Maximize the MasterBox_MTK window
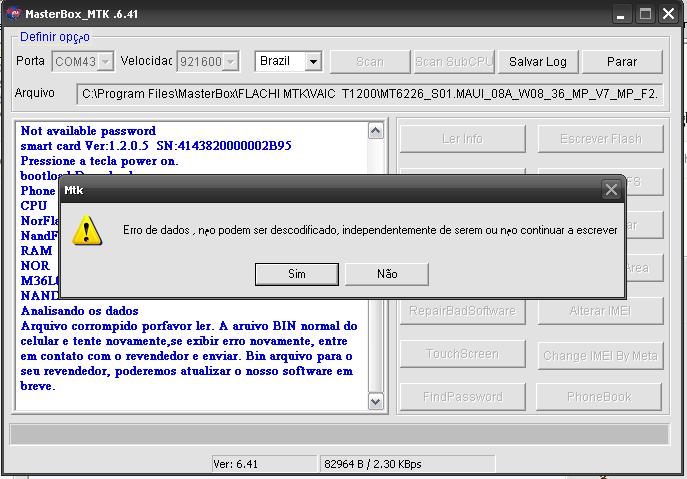 [645, 14]
